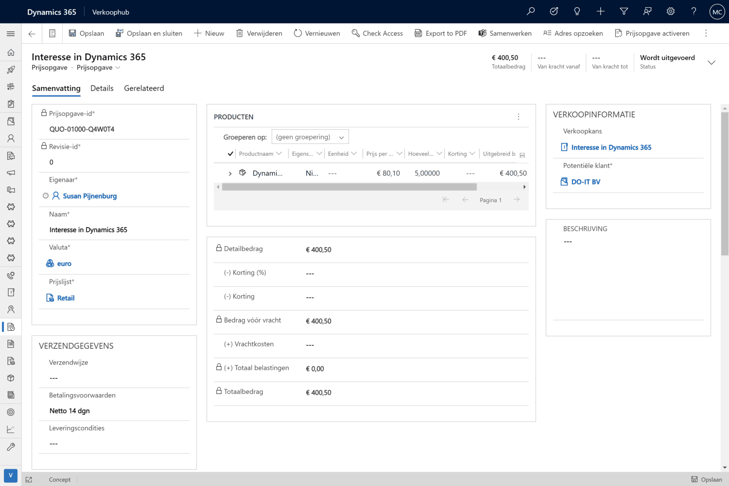Click the owner presence status circle
Image resolution: width=729 pixels, height=486 pixels.
46,196
